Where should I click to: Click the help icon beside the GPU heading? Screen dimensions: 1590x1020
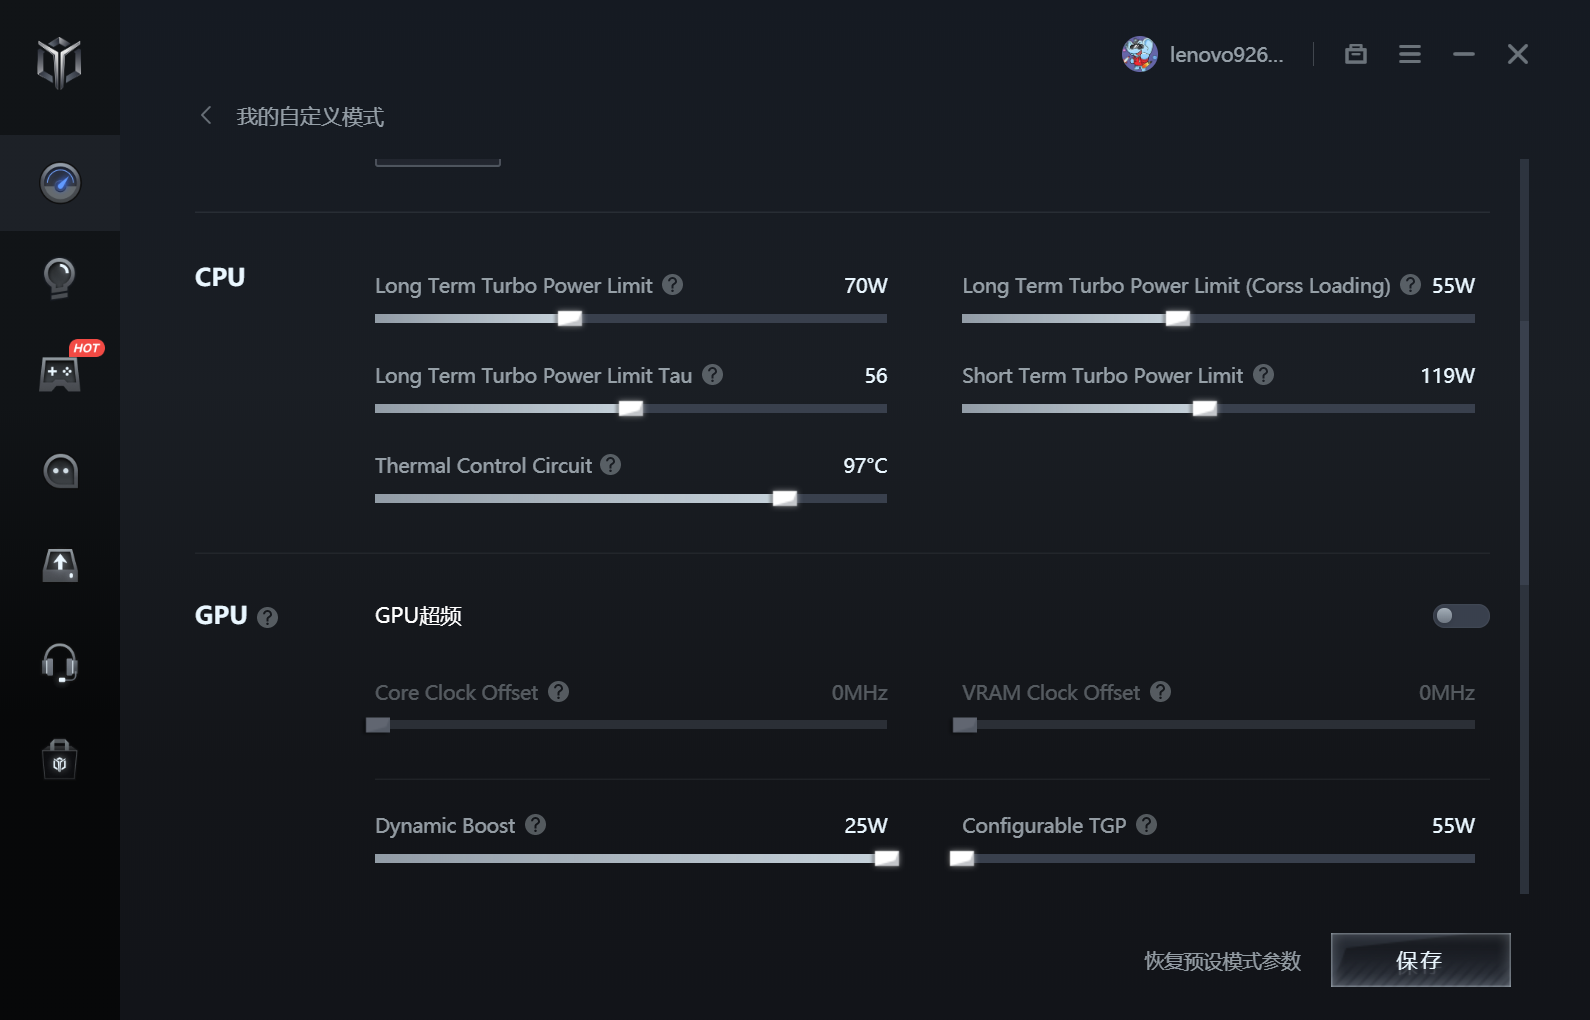tap(267, 617)
